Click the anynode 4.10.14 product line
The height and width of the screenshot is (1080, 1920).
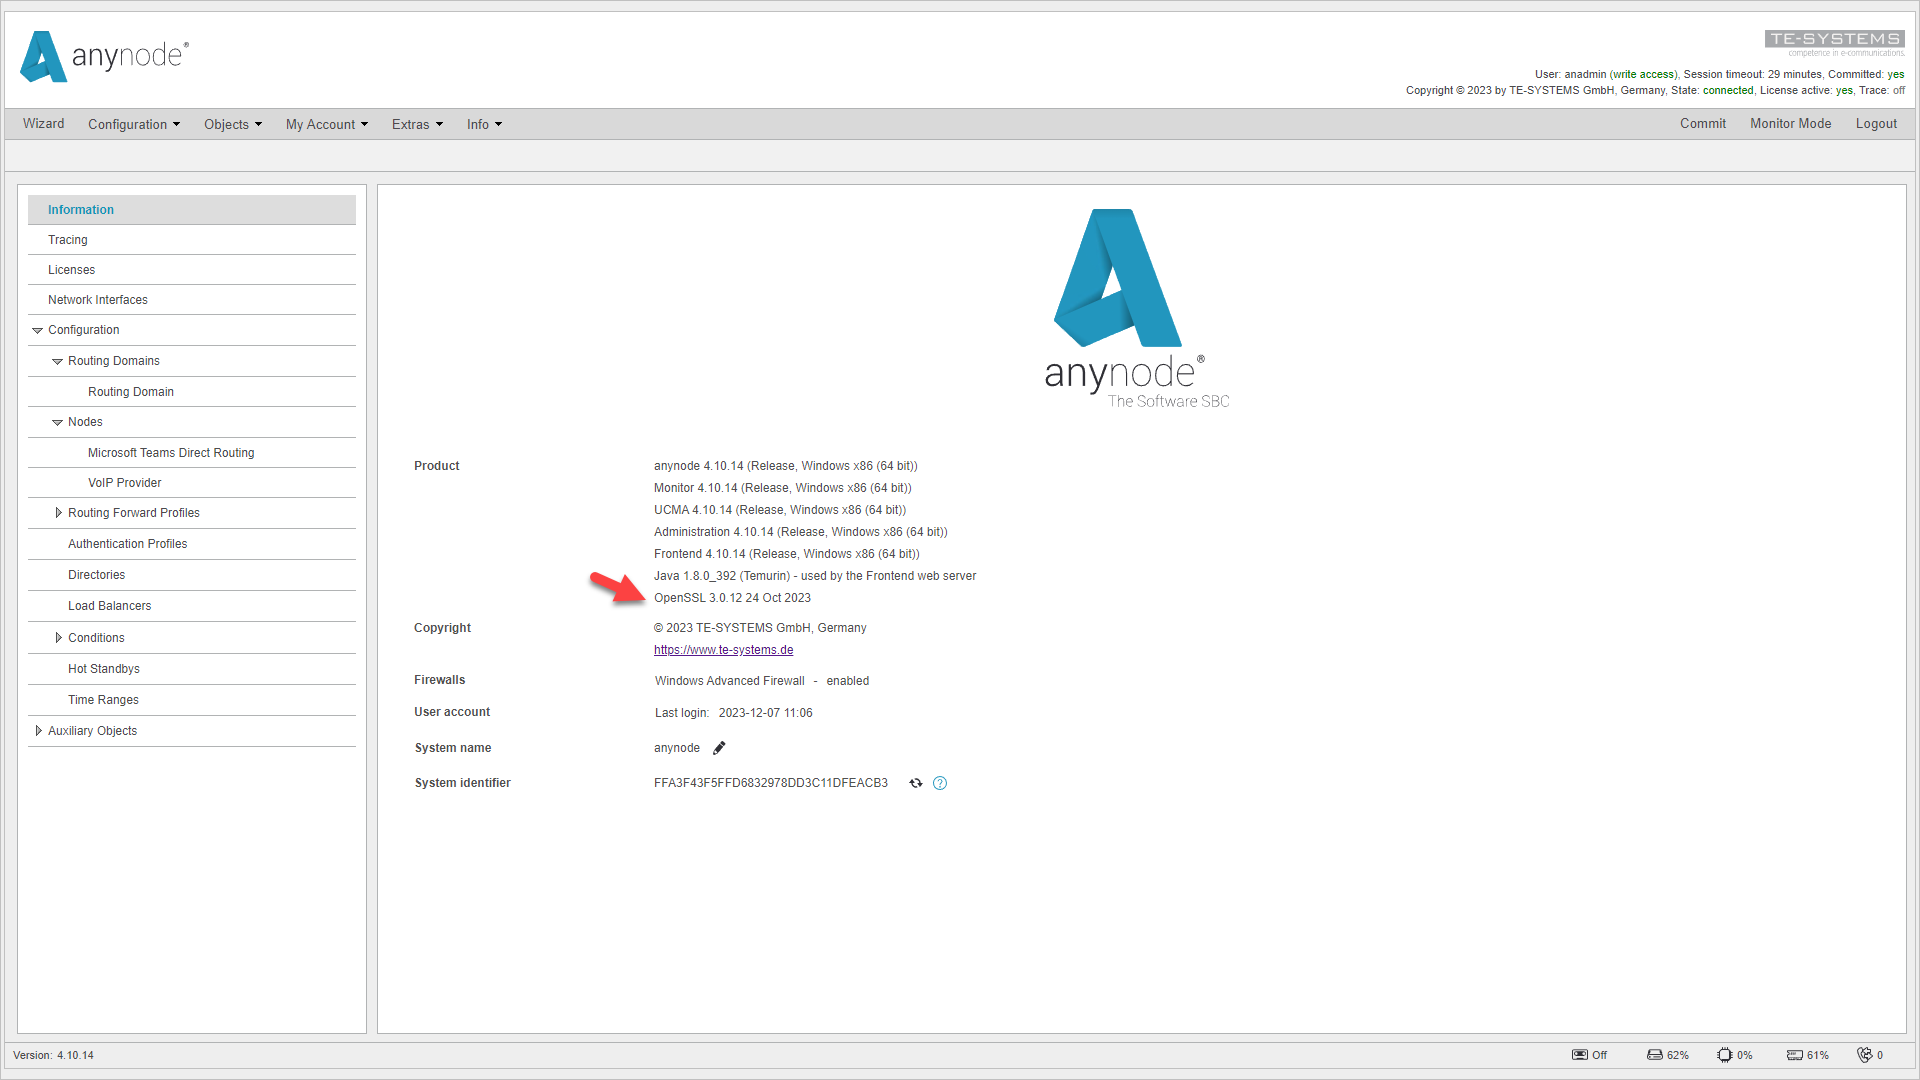785,466
